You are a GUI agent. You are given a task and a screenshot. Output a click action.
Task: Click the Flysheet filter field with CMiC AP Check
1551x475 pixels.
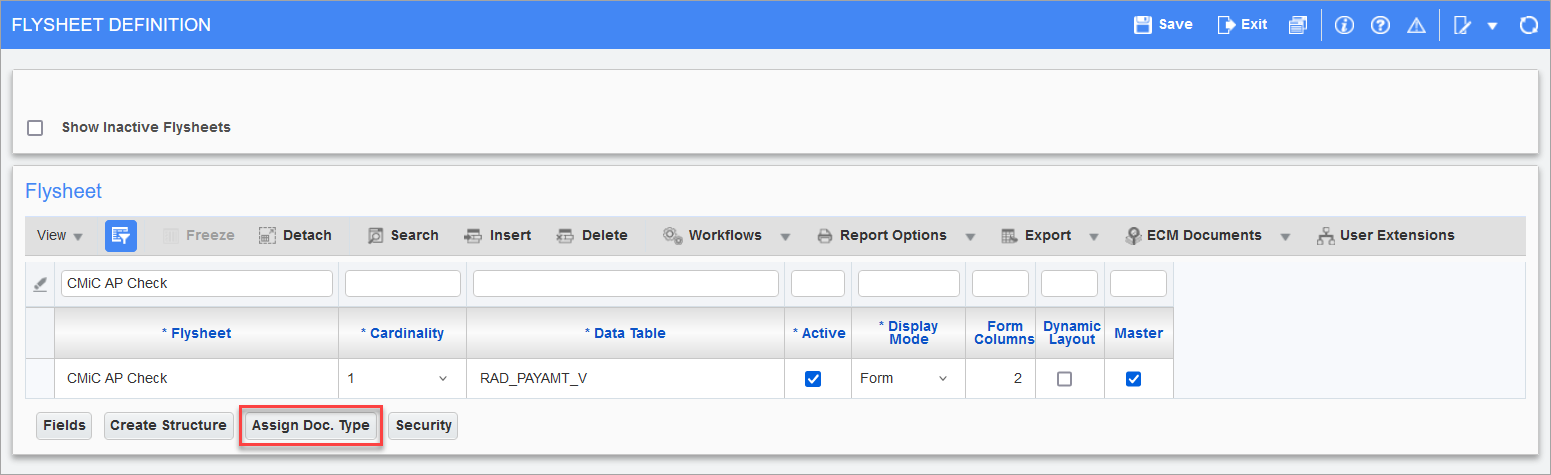(x=197, y=284)
